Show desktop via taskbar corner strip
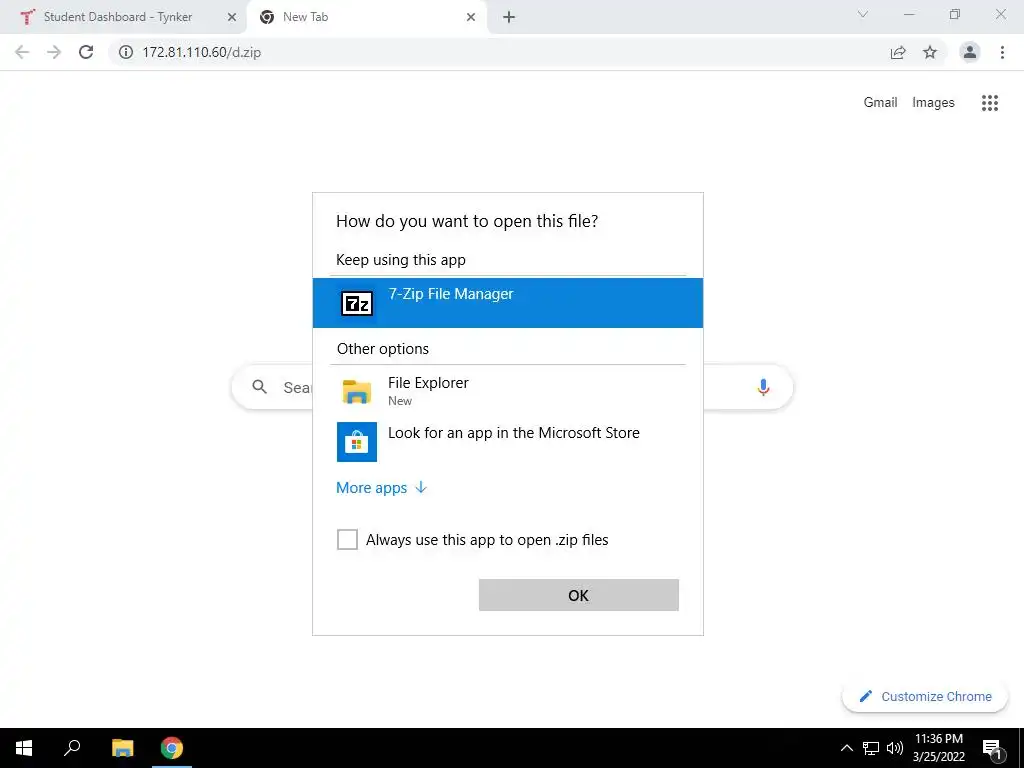 [1021, 748]
